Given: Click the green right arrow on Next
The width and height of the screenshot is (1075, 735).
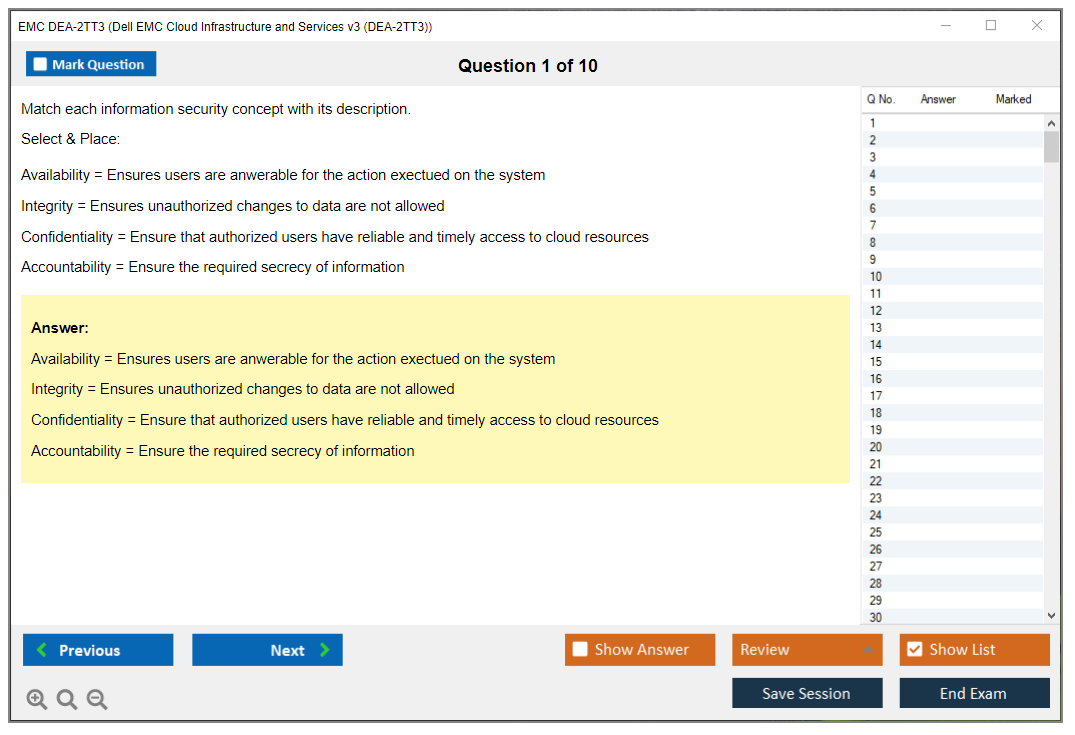Looking at the screenshot, I should click(x=325, y=650).
